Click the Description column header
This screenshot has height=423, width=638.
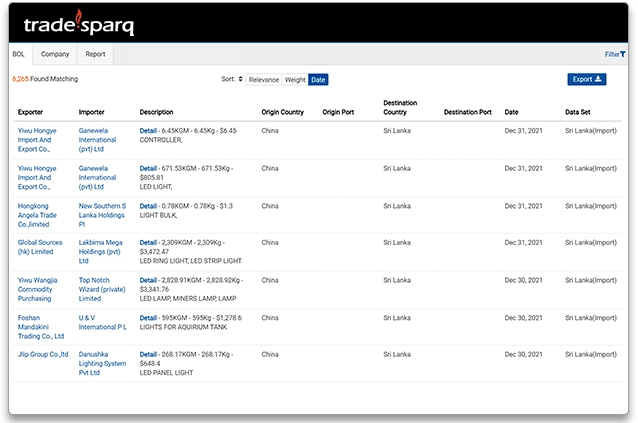(156, 112)
